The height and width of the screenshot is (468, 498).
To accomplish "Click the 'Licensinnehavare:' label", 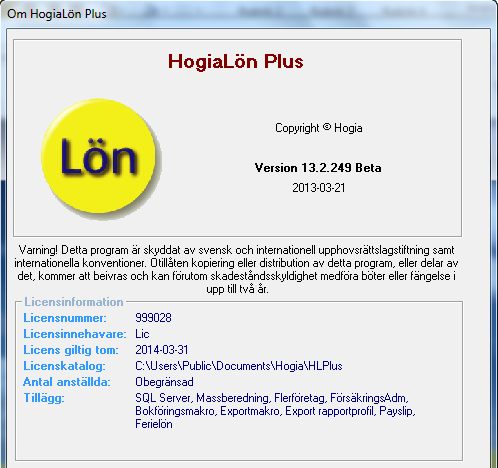I will [75, 334].
